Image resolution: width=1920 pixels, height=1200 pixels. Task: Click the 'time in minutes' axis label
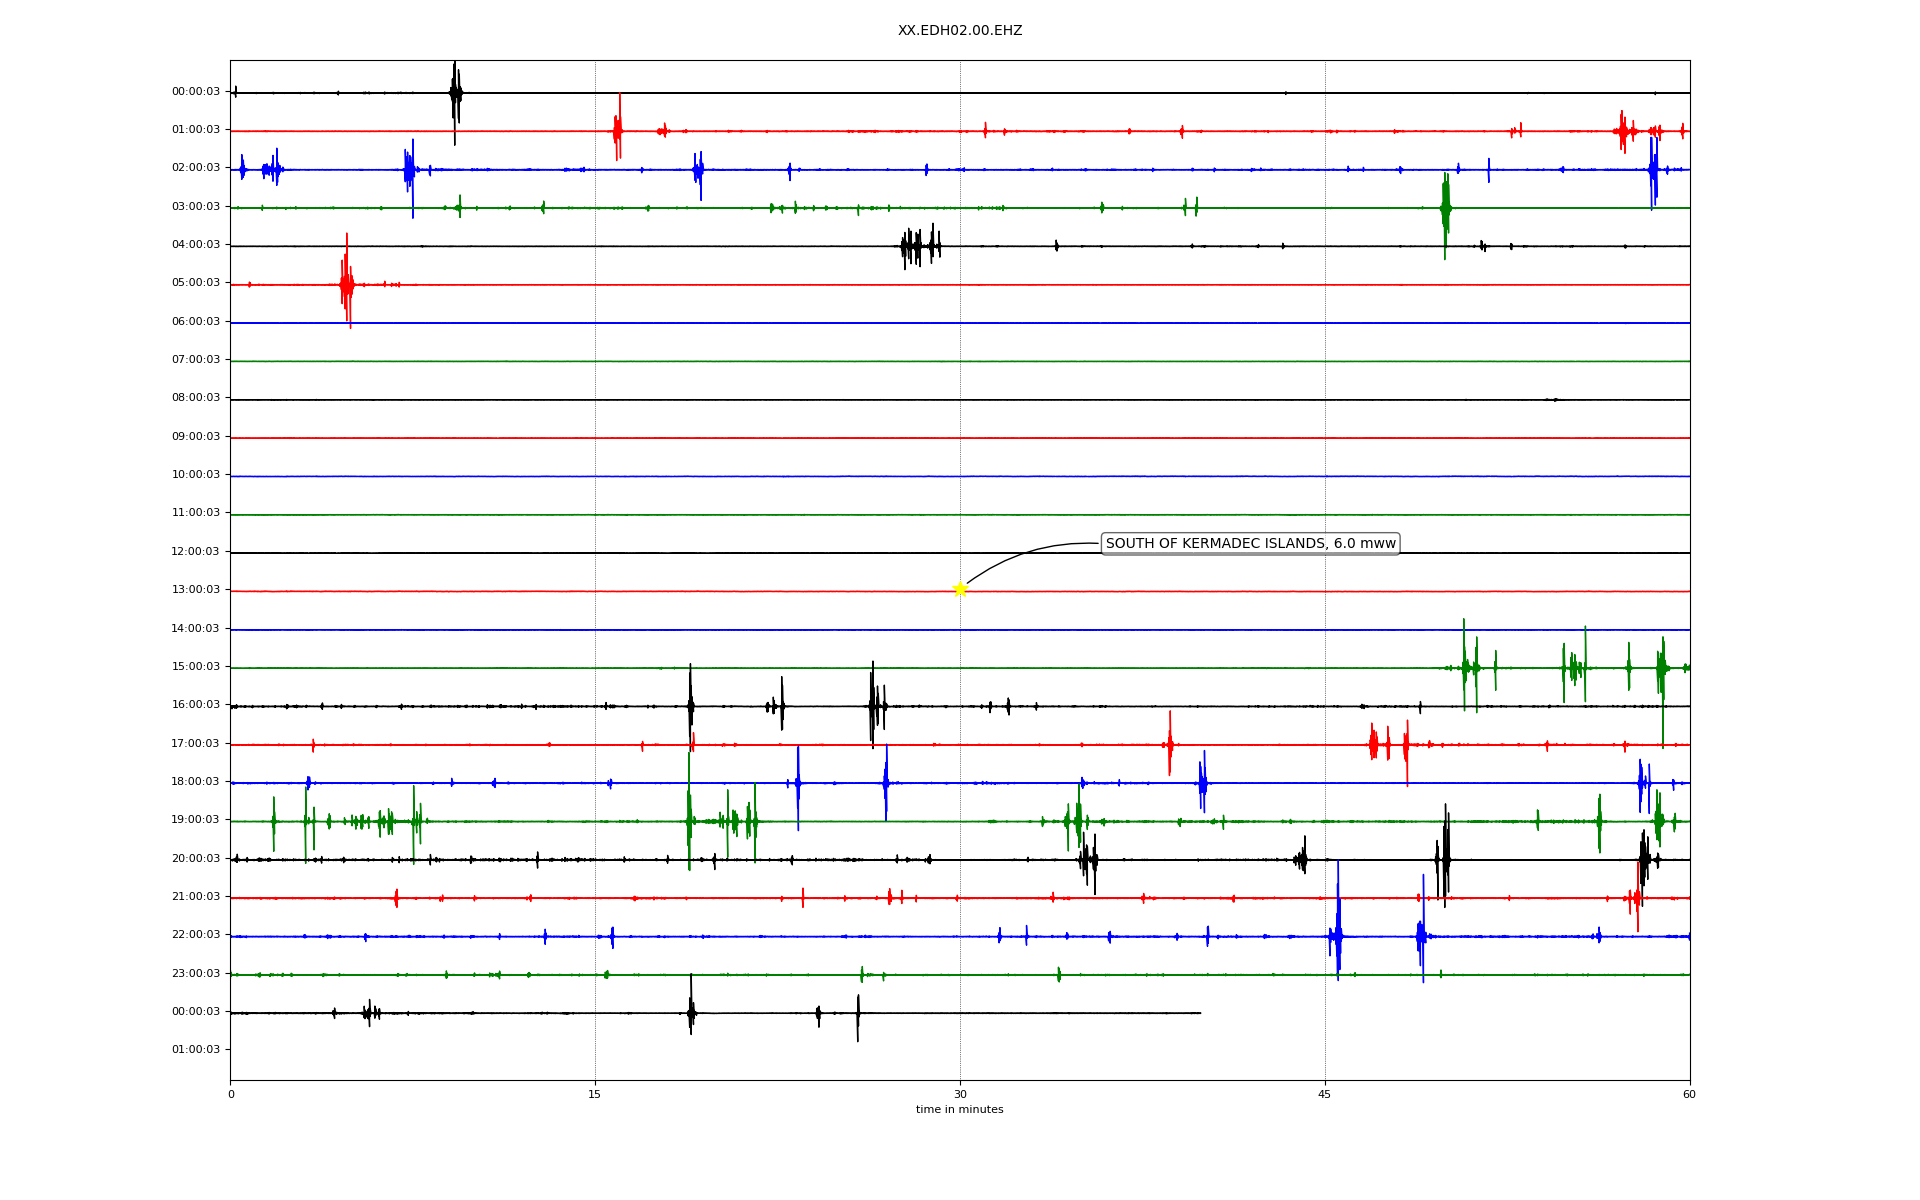[959, 1110]
